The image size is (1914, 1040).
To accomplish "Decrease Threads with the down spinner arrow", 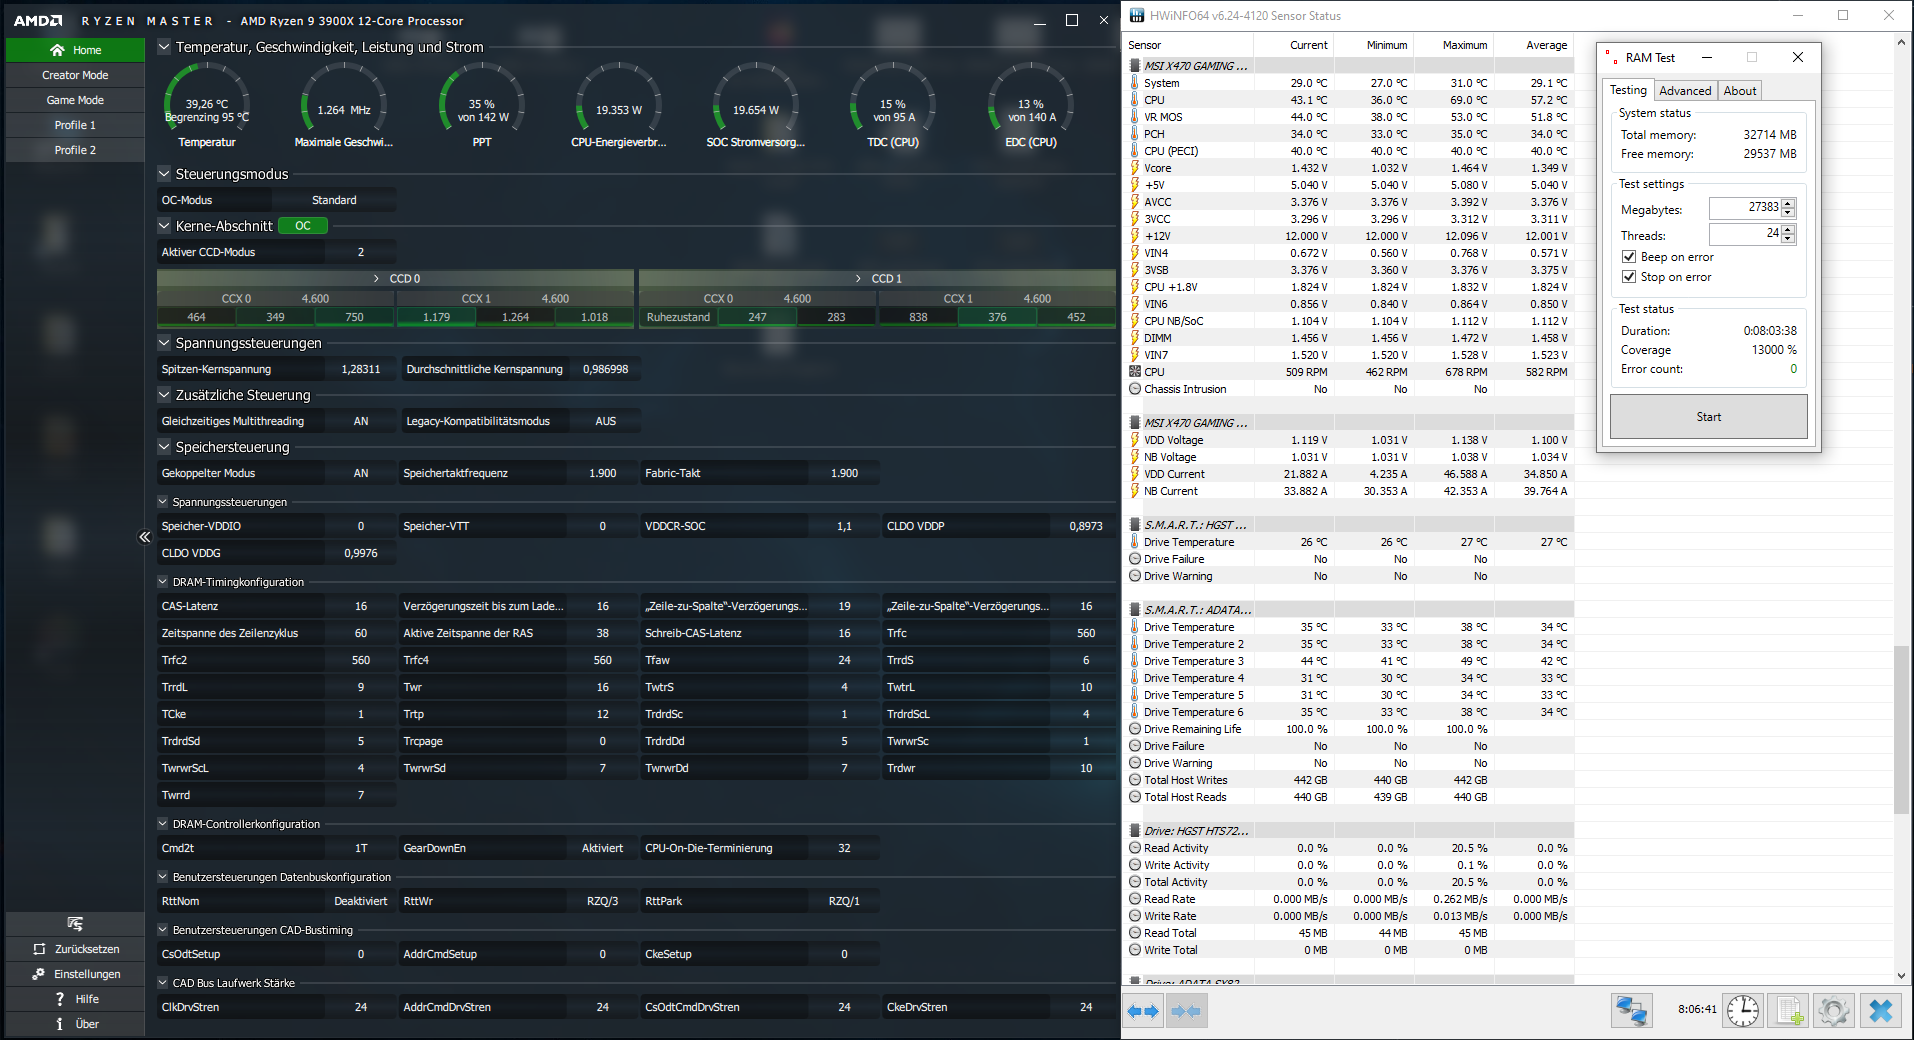I will click(1789, 239).
